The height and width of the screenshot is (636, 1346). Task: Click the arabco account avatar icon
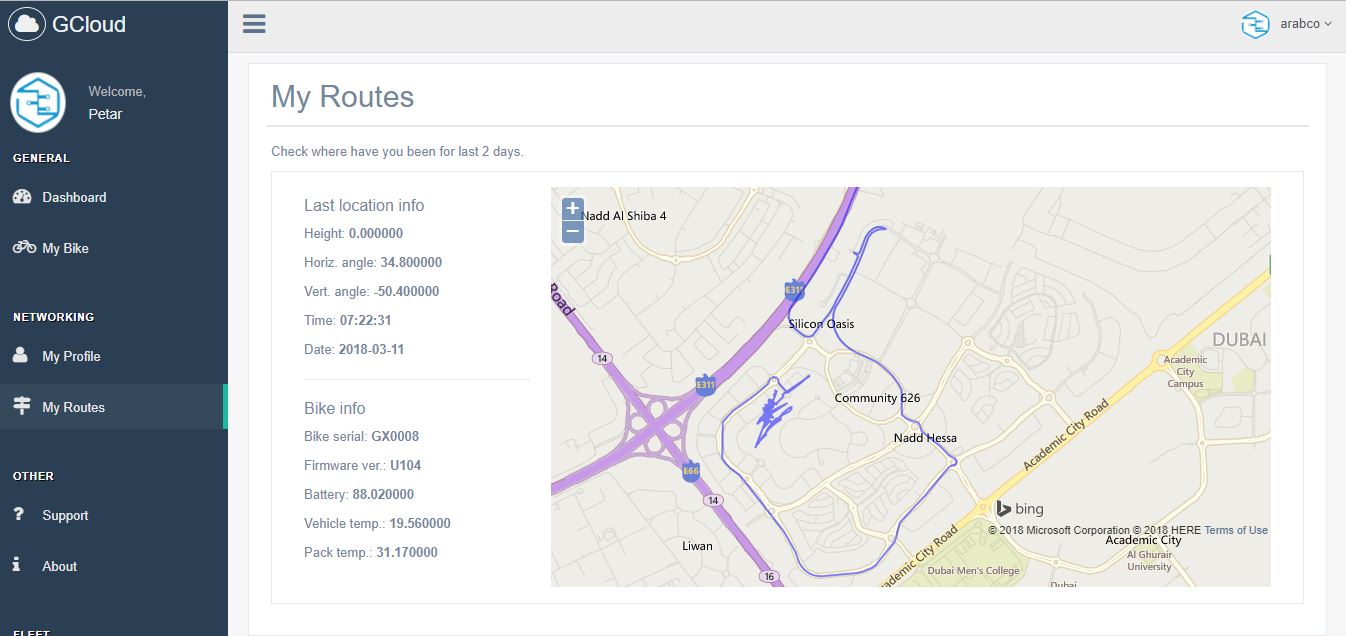pyautogui.click(x=1255, y=25)
